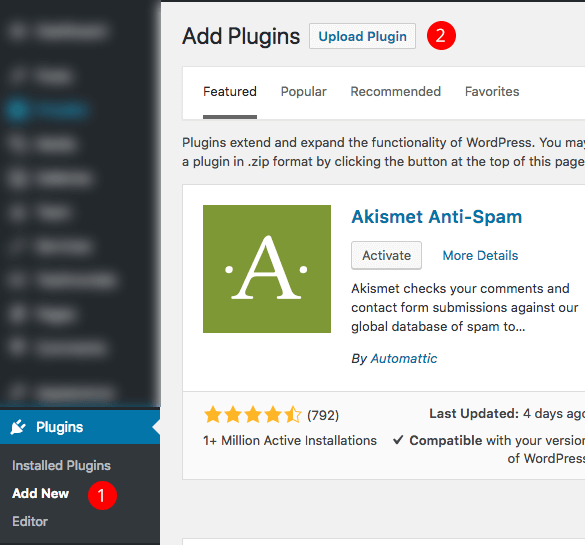Switch to the Favorites tab
The width and height of the screenshot is (585, 545).
pos(492,92)
